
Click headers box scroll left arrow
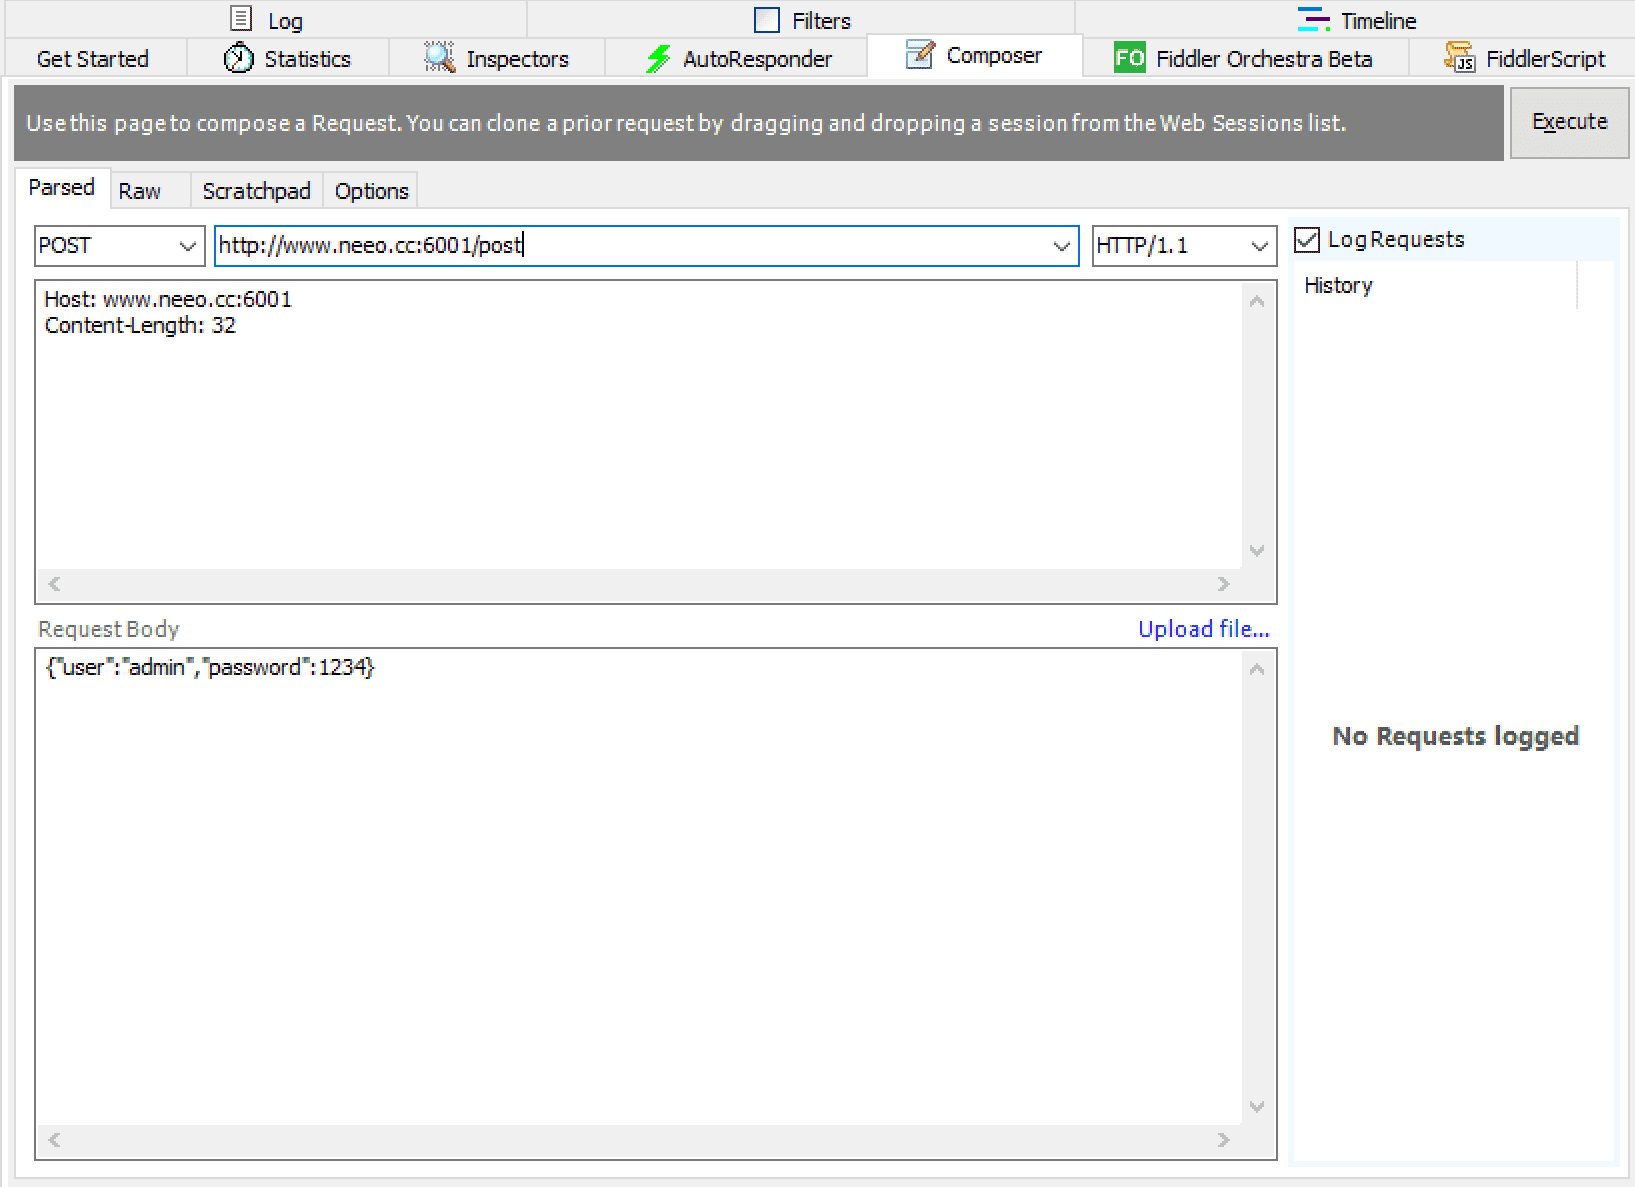[55, 584]
